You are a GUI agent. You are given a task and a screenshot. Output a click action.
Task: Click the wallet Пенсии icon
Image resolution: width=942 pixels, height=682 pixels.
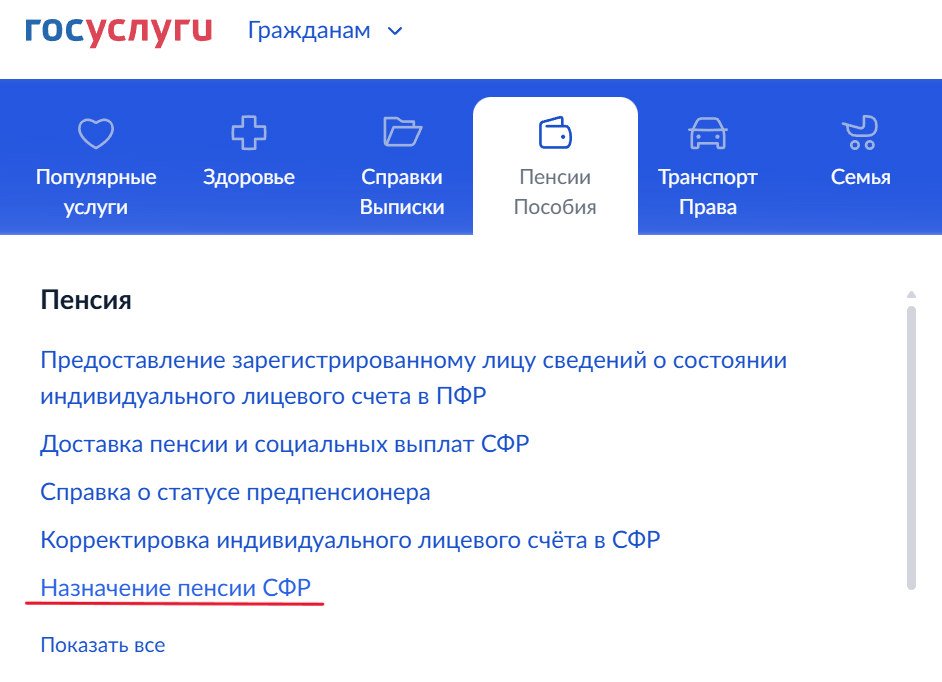pos(555,132)
